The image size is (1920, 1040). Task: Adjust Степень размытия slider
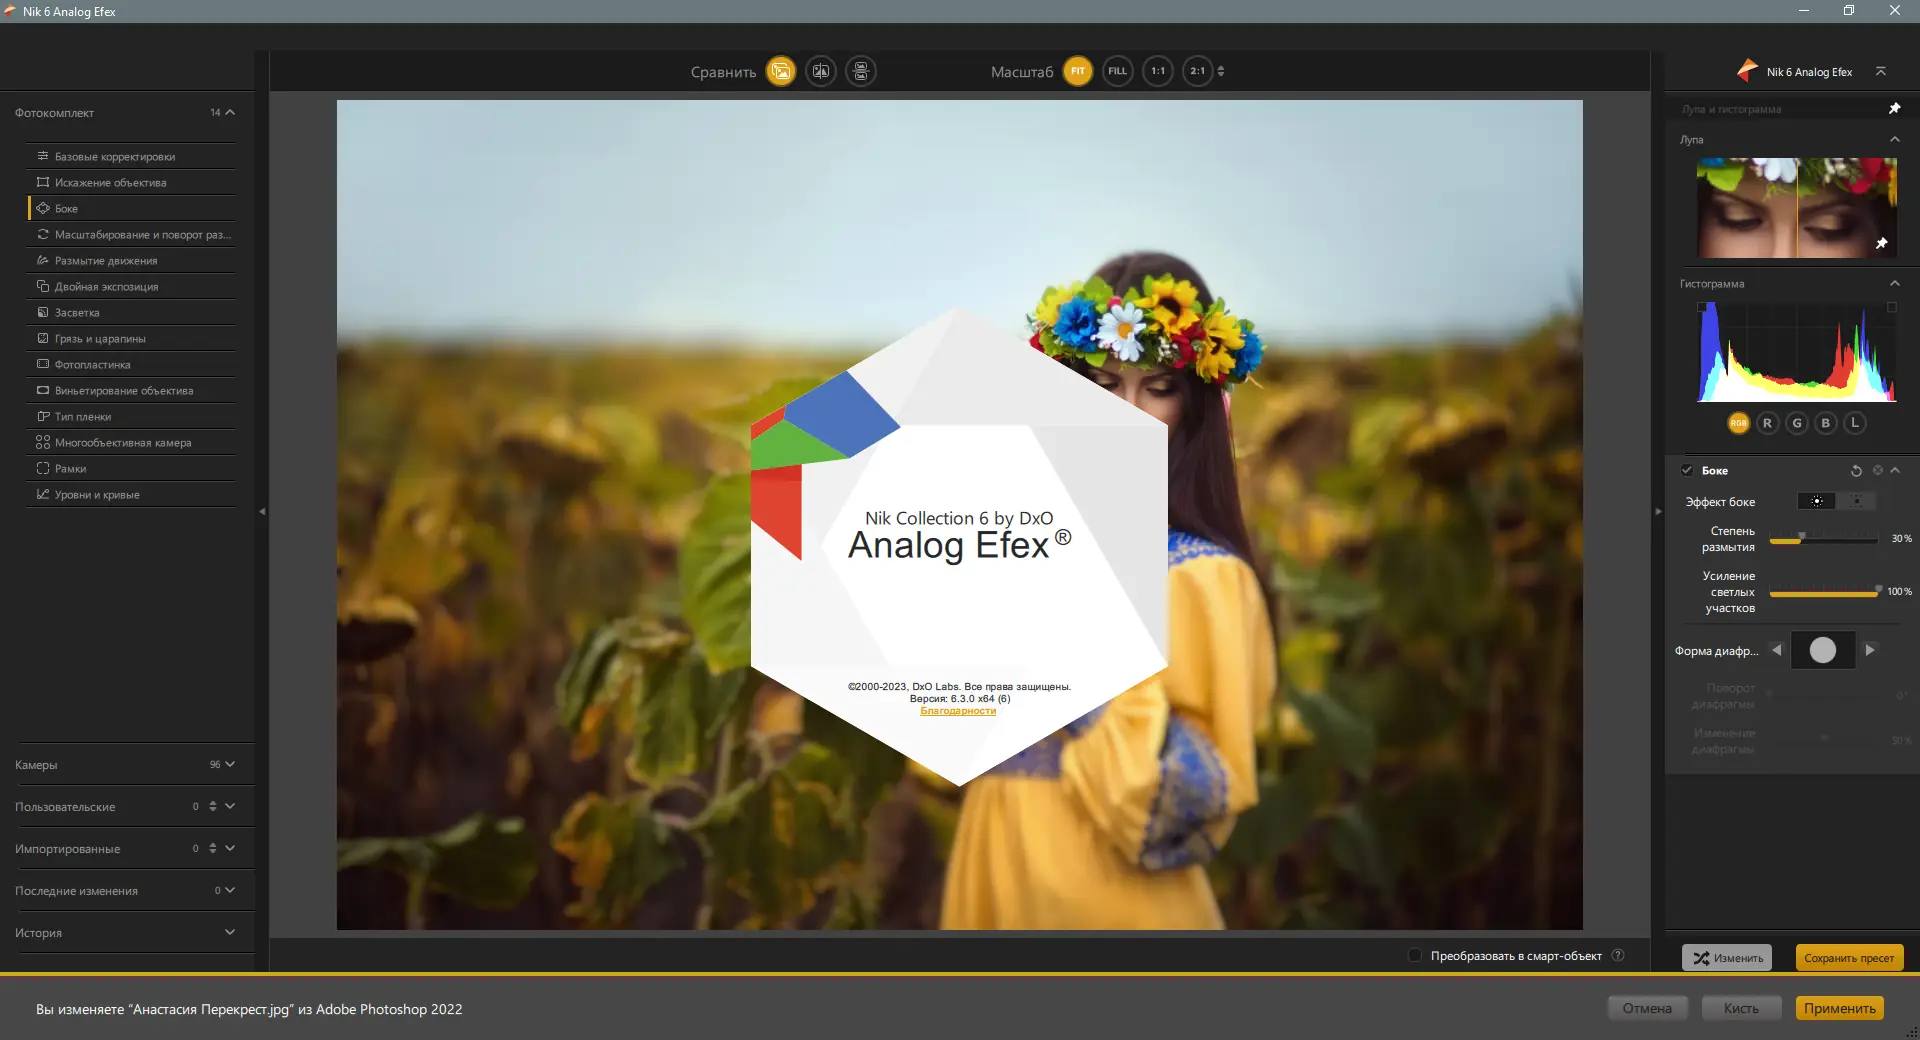point(1824,539)
